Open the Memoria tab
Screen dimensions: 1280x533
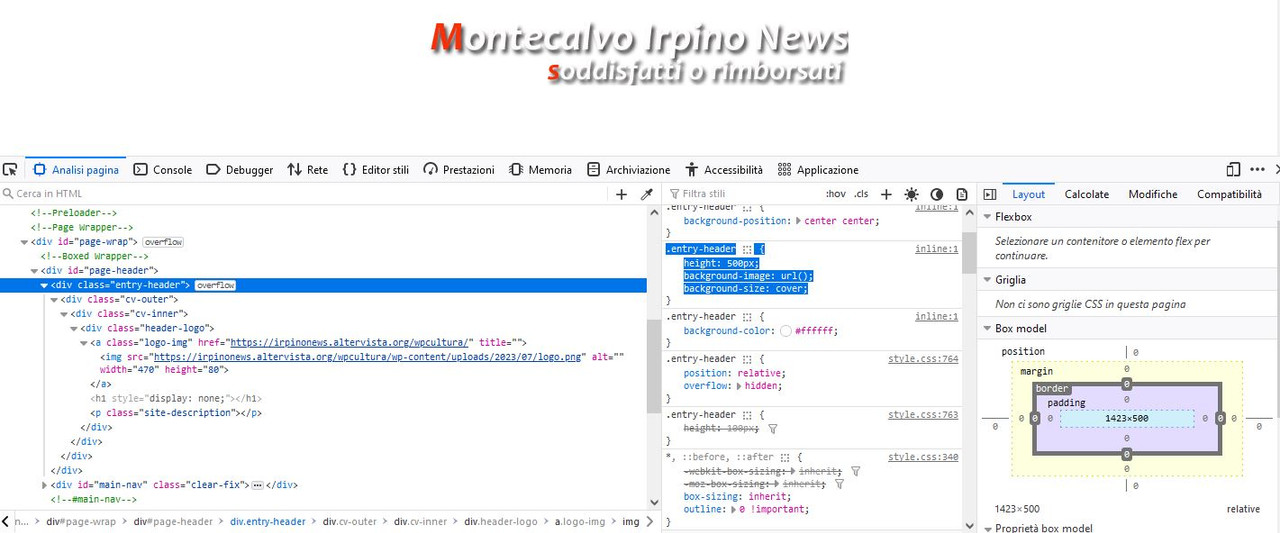point(541,170)
